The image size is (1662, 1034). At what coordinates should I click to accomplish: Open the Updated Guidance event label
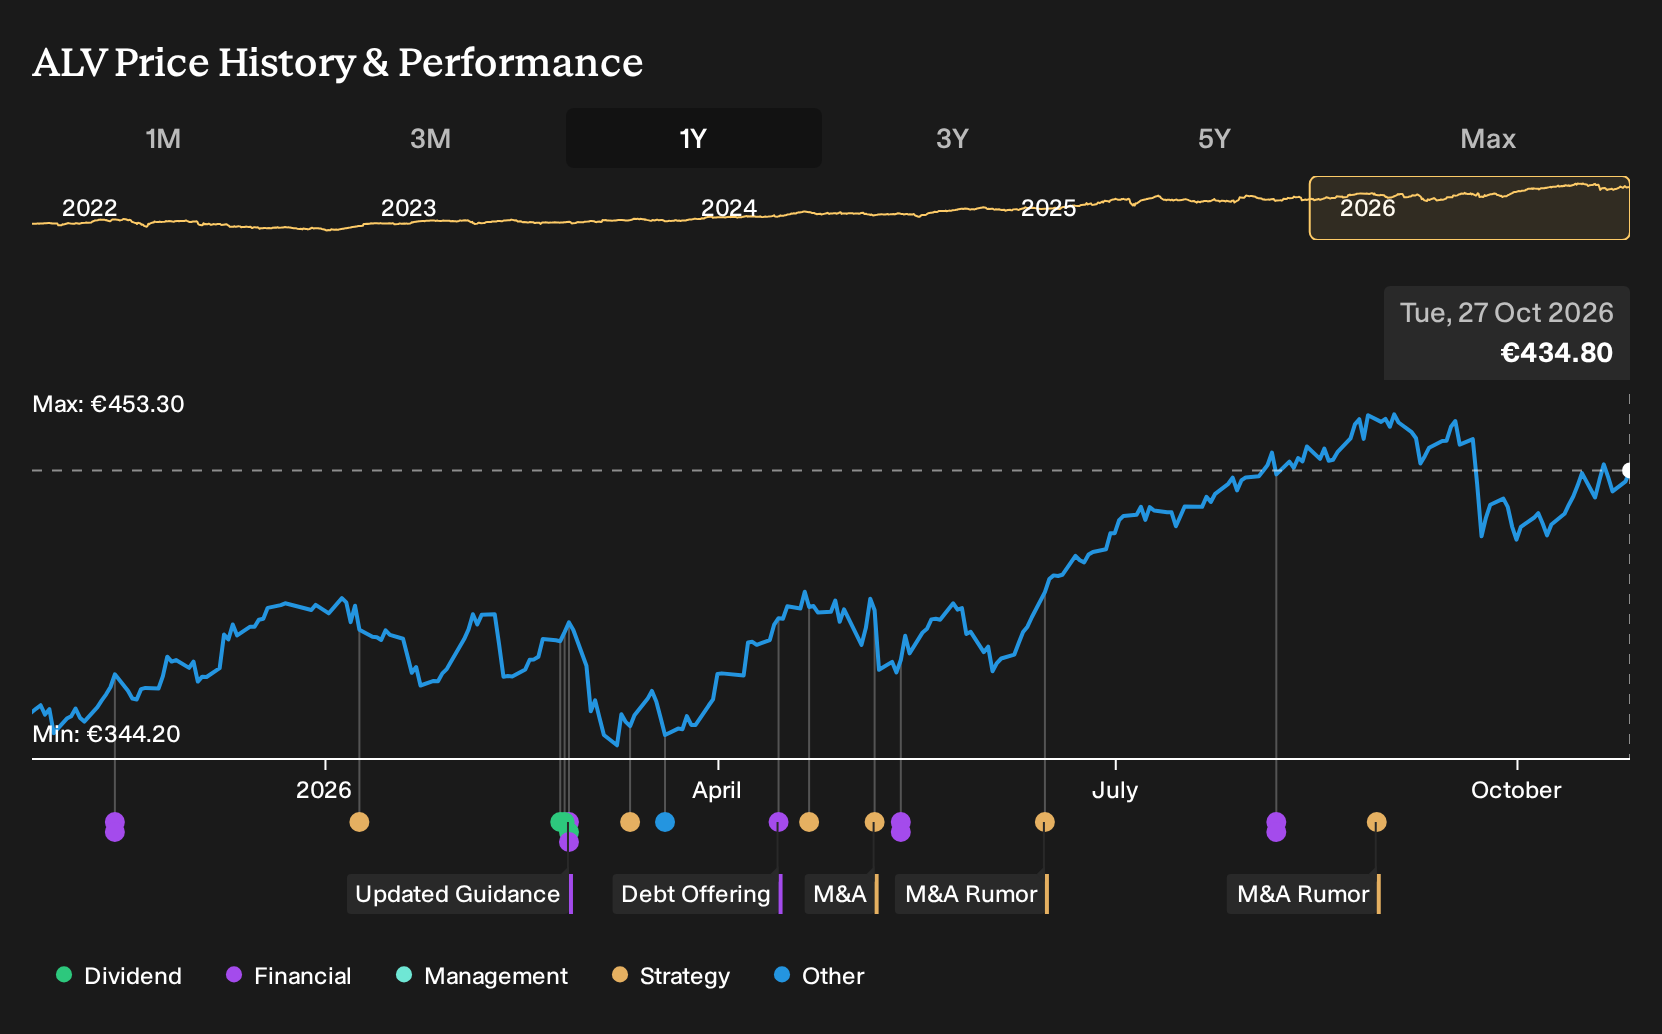click(x=460, y=894)
